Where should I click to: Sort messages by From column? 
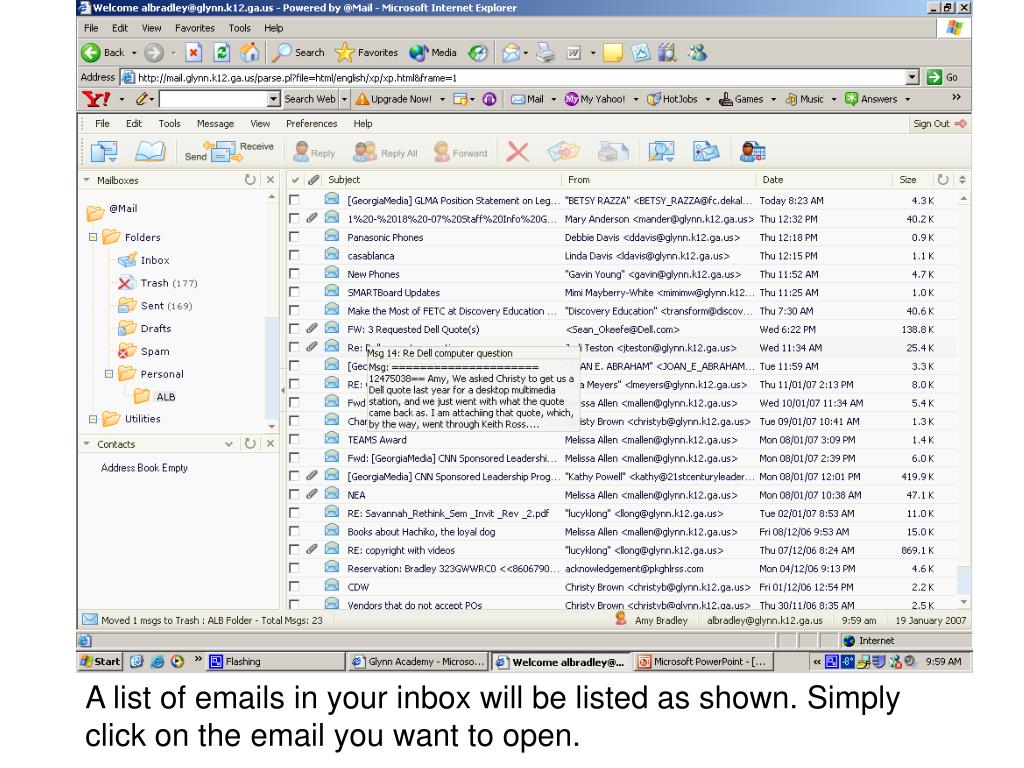point(579,180)
